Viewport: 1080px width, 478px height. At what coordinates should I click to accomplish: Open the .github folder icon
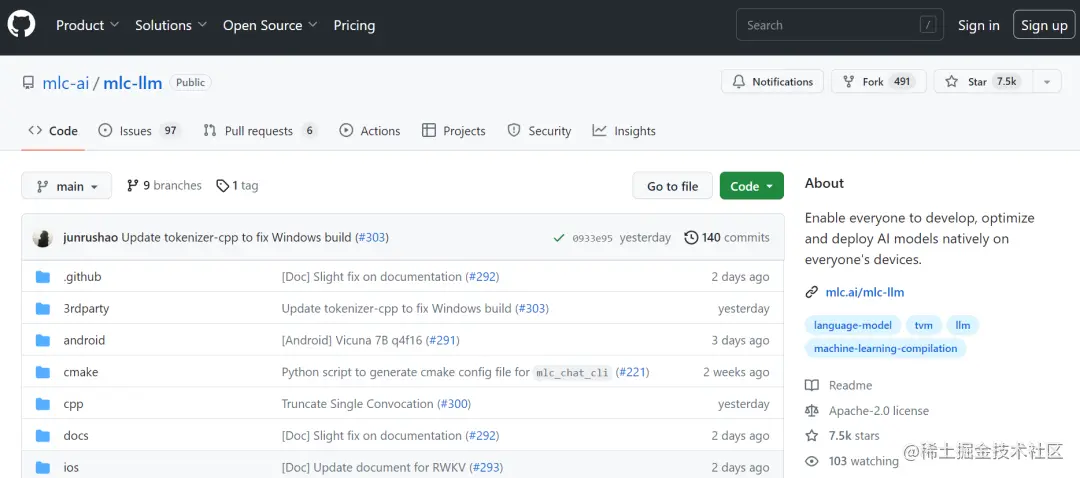pyautogui.click(x=43, y=277)
